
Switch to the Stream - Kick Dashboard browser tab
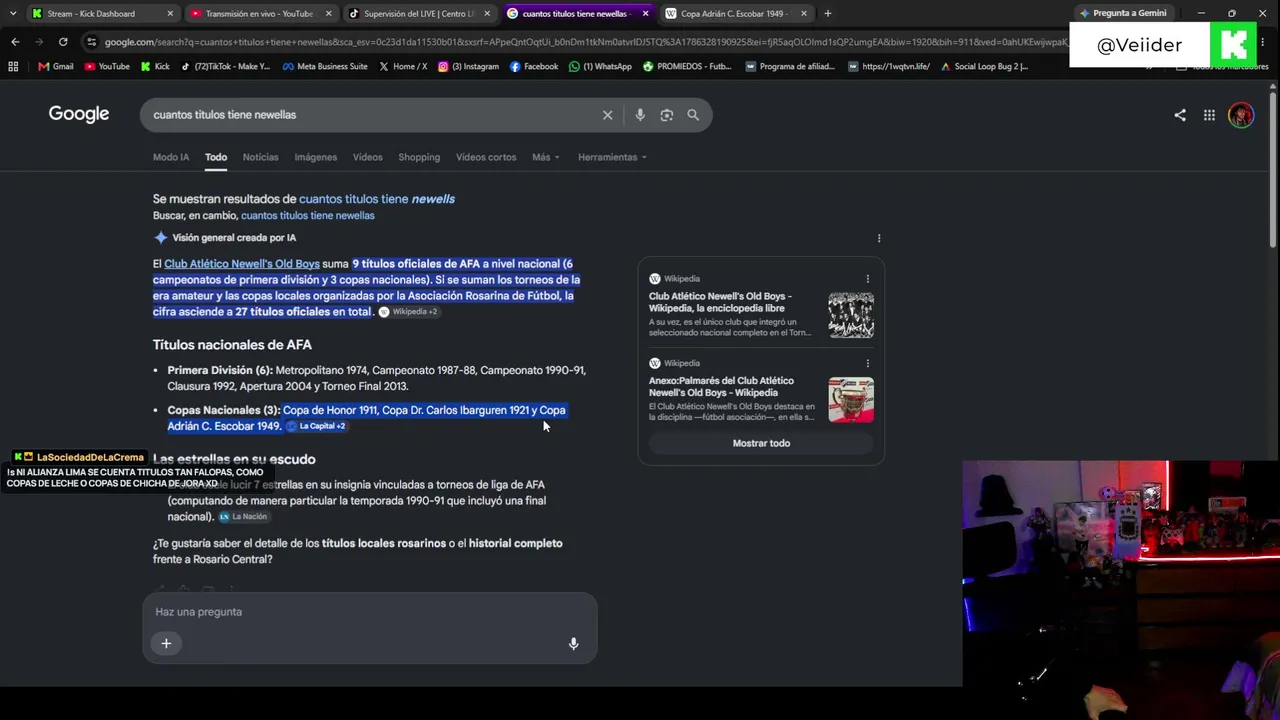pos(100,14)
